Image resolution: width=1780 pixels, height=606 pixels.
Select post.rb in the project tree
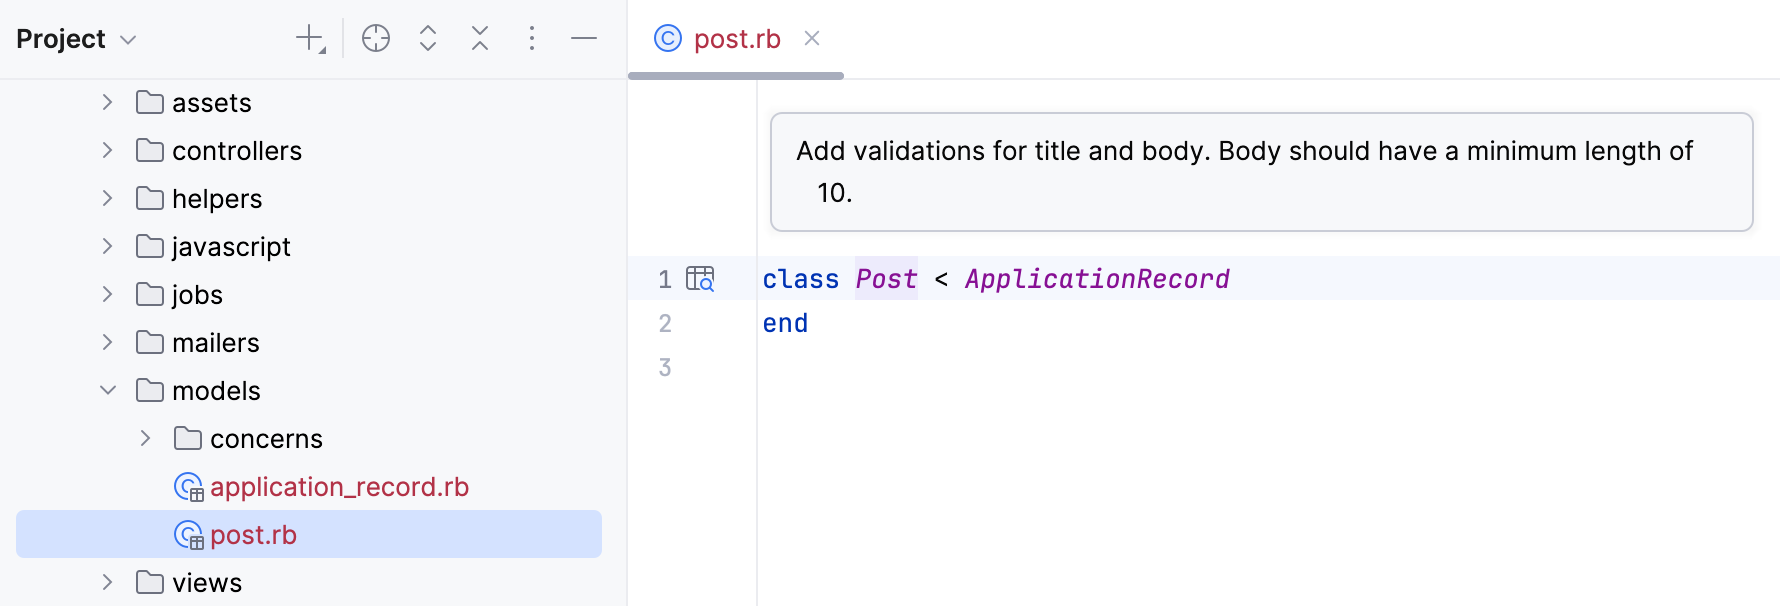click(x=253, y=535)
